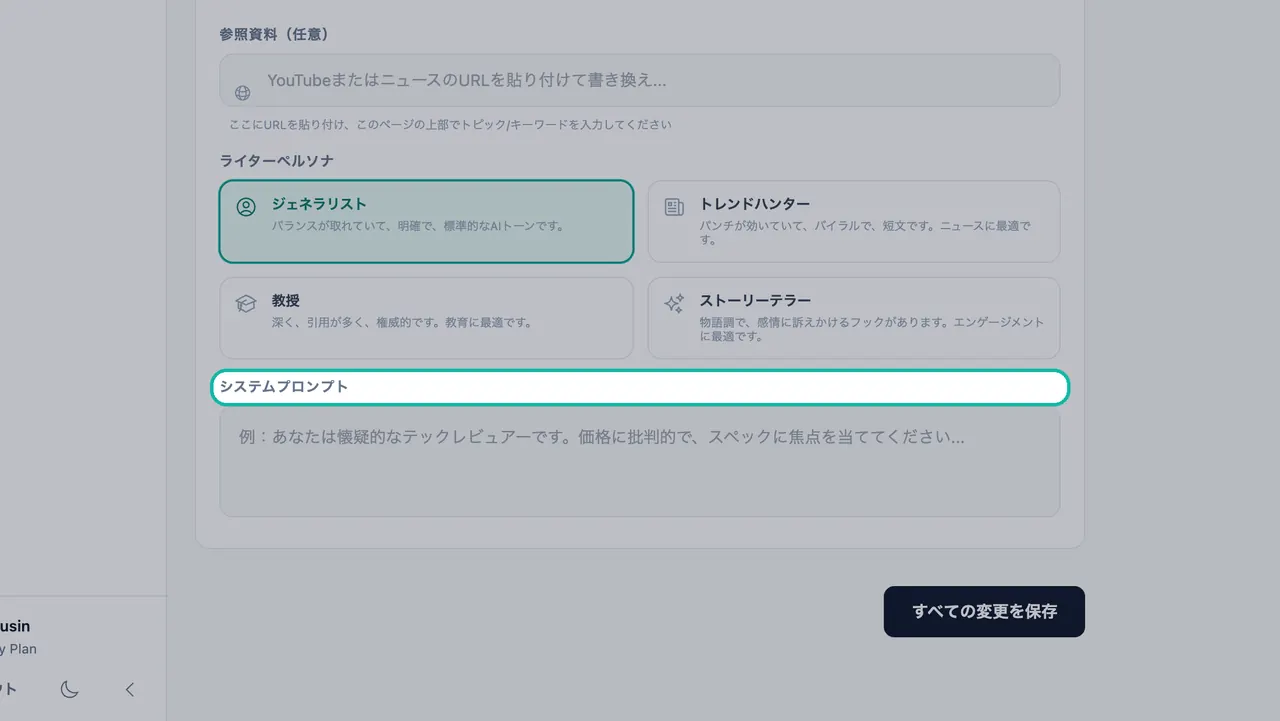
Task: Click the ジェネラリスト person icon
Action: pos(246,207)
